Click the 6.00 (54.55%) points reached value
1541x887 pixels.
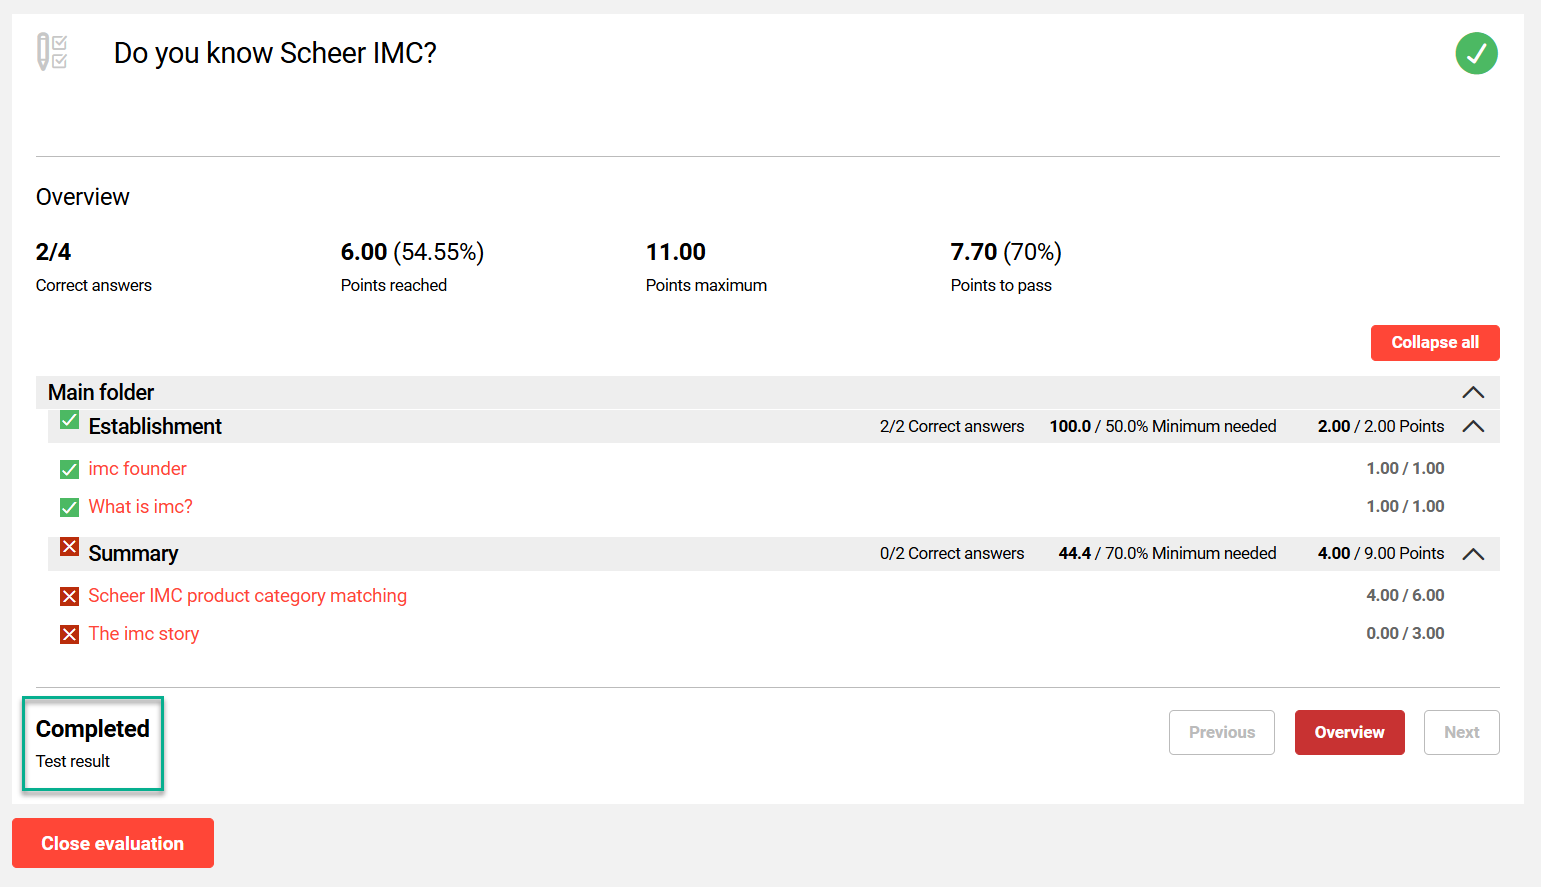pos(412,252)
